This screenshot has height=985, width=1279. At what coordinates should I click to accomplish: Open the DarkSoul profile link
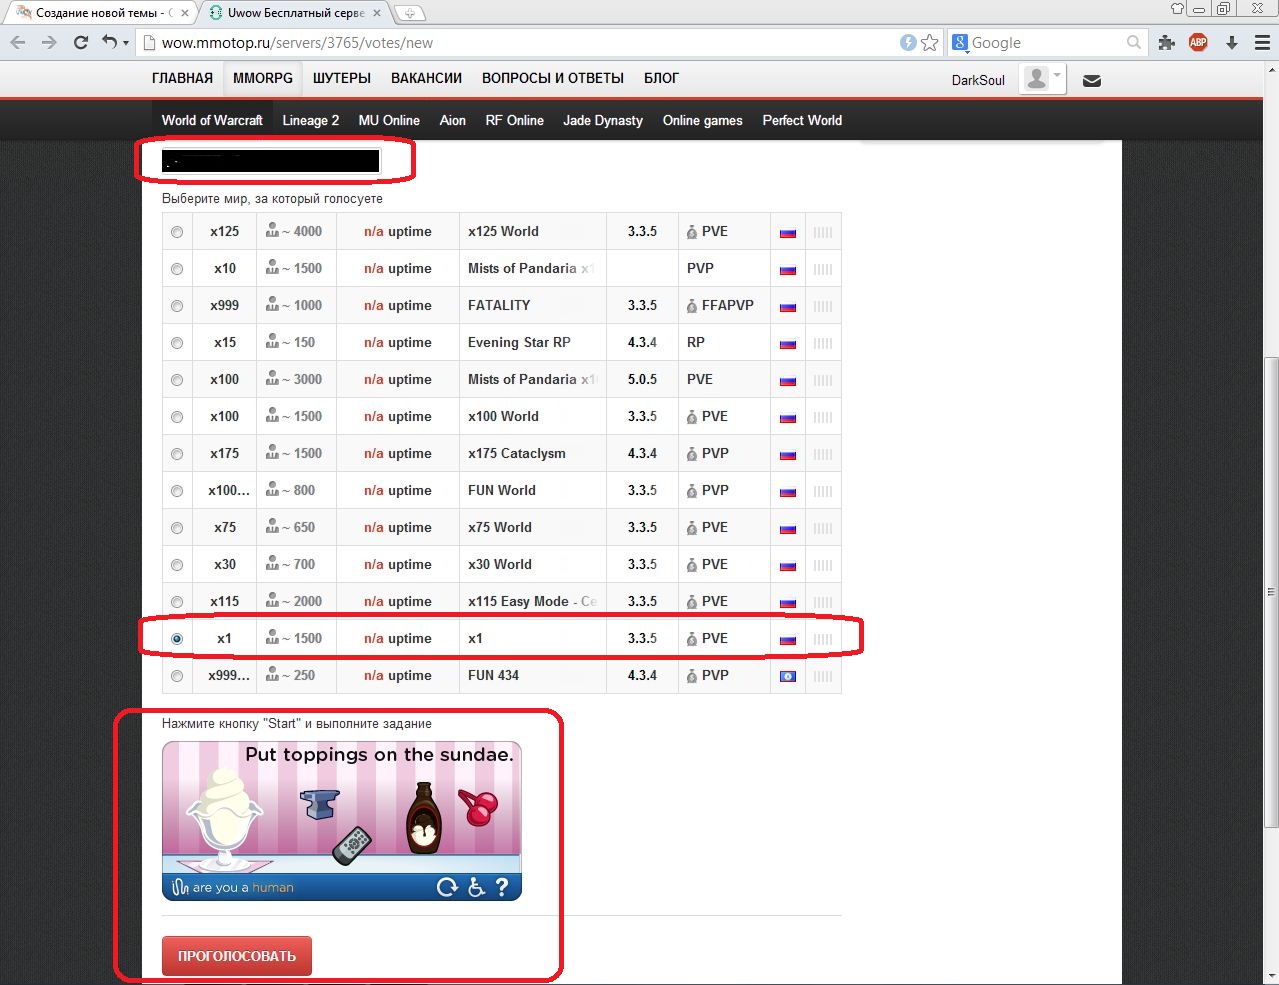978,80
